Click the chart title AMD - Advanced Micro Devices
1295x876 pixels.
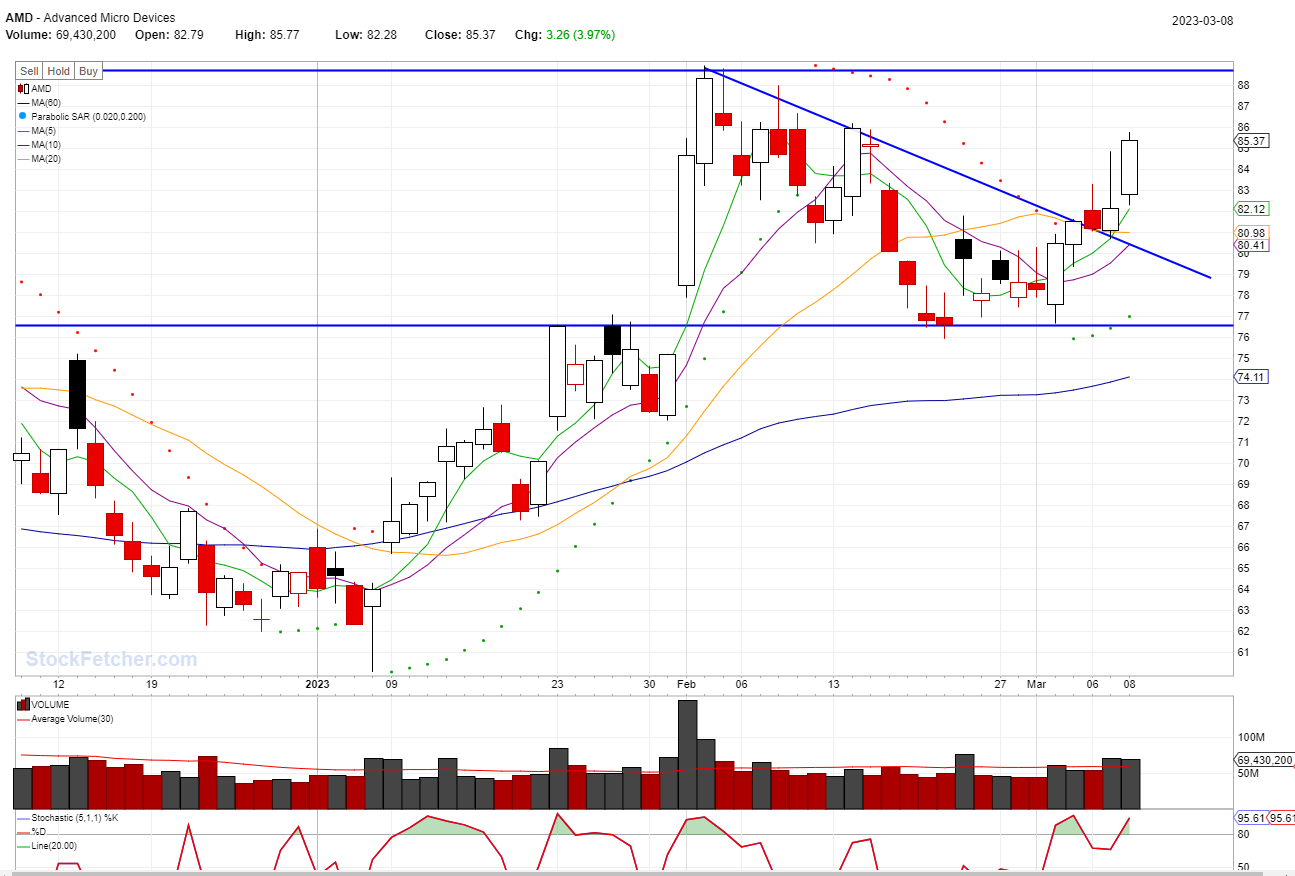90,18
